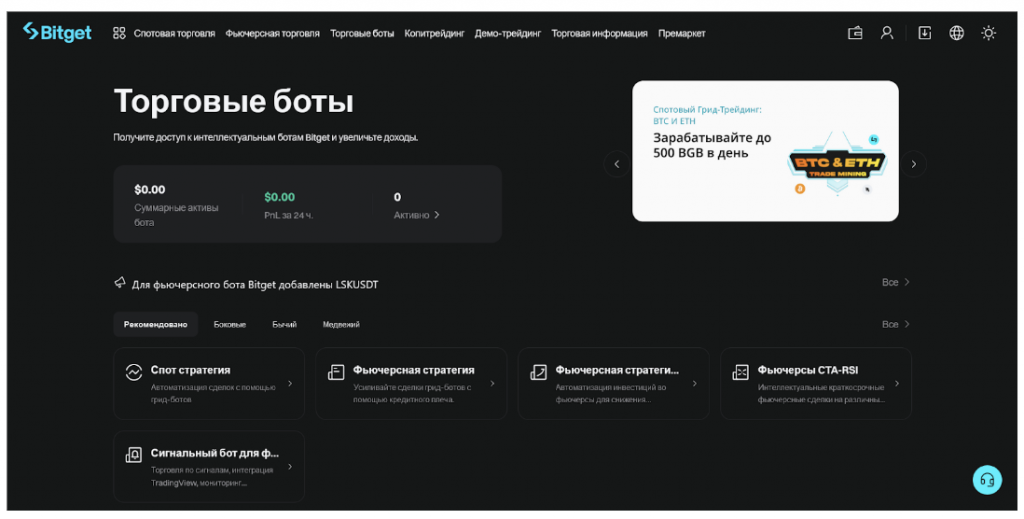Select the Боковые tab
This screenshot has height=519, width=1024.
(x=230, y=324)
